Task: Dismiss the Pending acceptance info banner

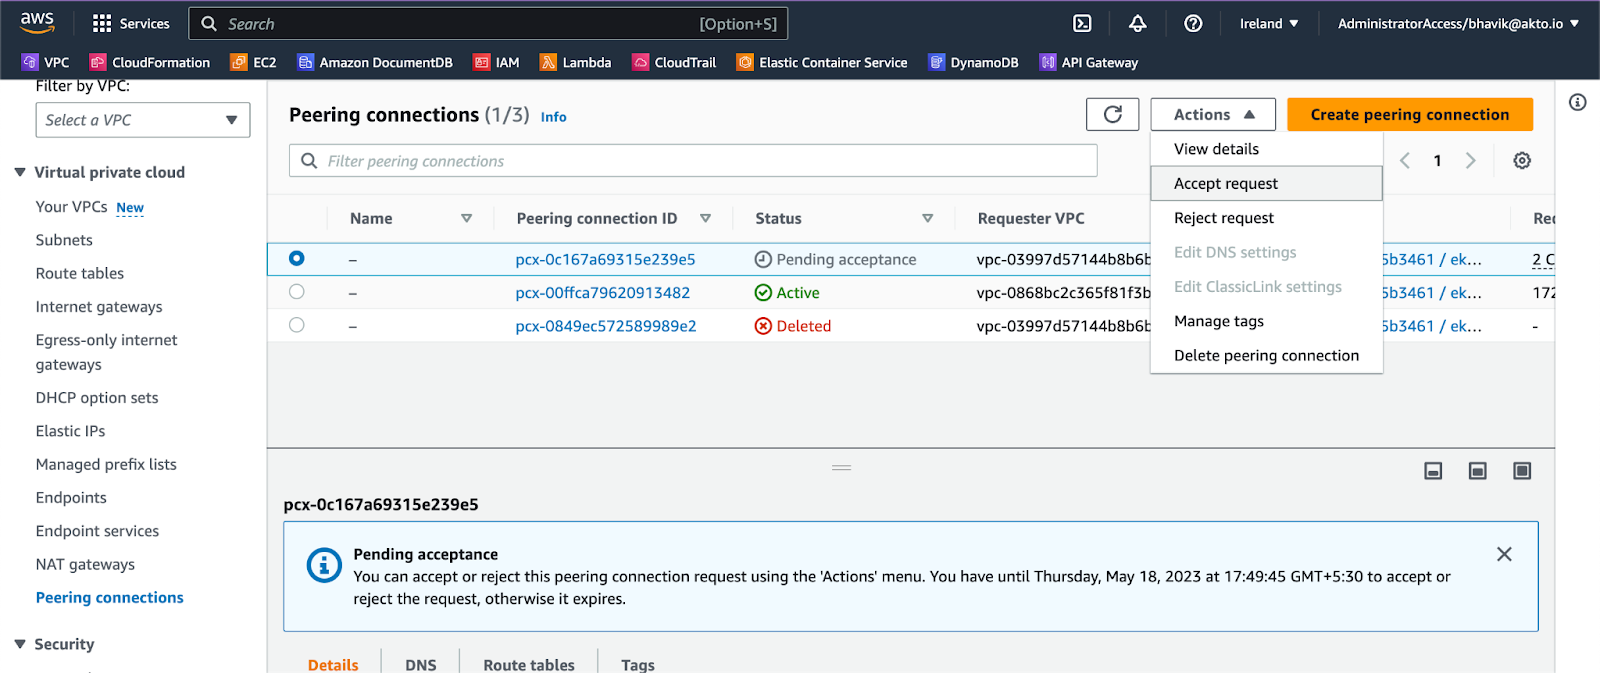Action: 1504,554
